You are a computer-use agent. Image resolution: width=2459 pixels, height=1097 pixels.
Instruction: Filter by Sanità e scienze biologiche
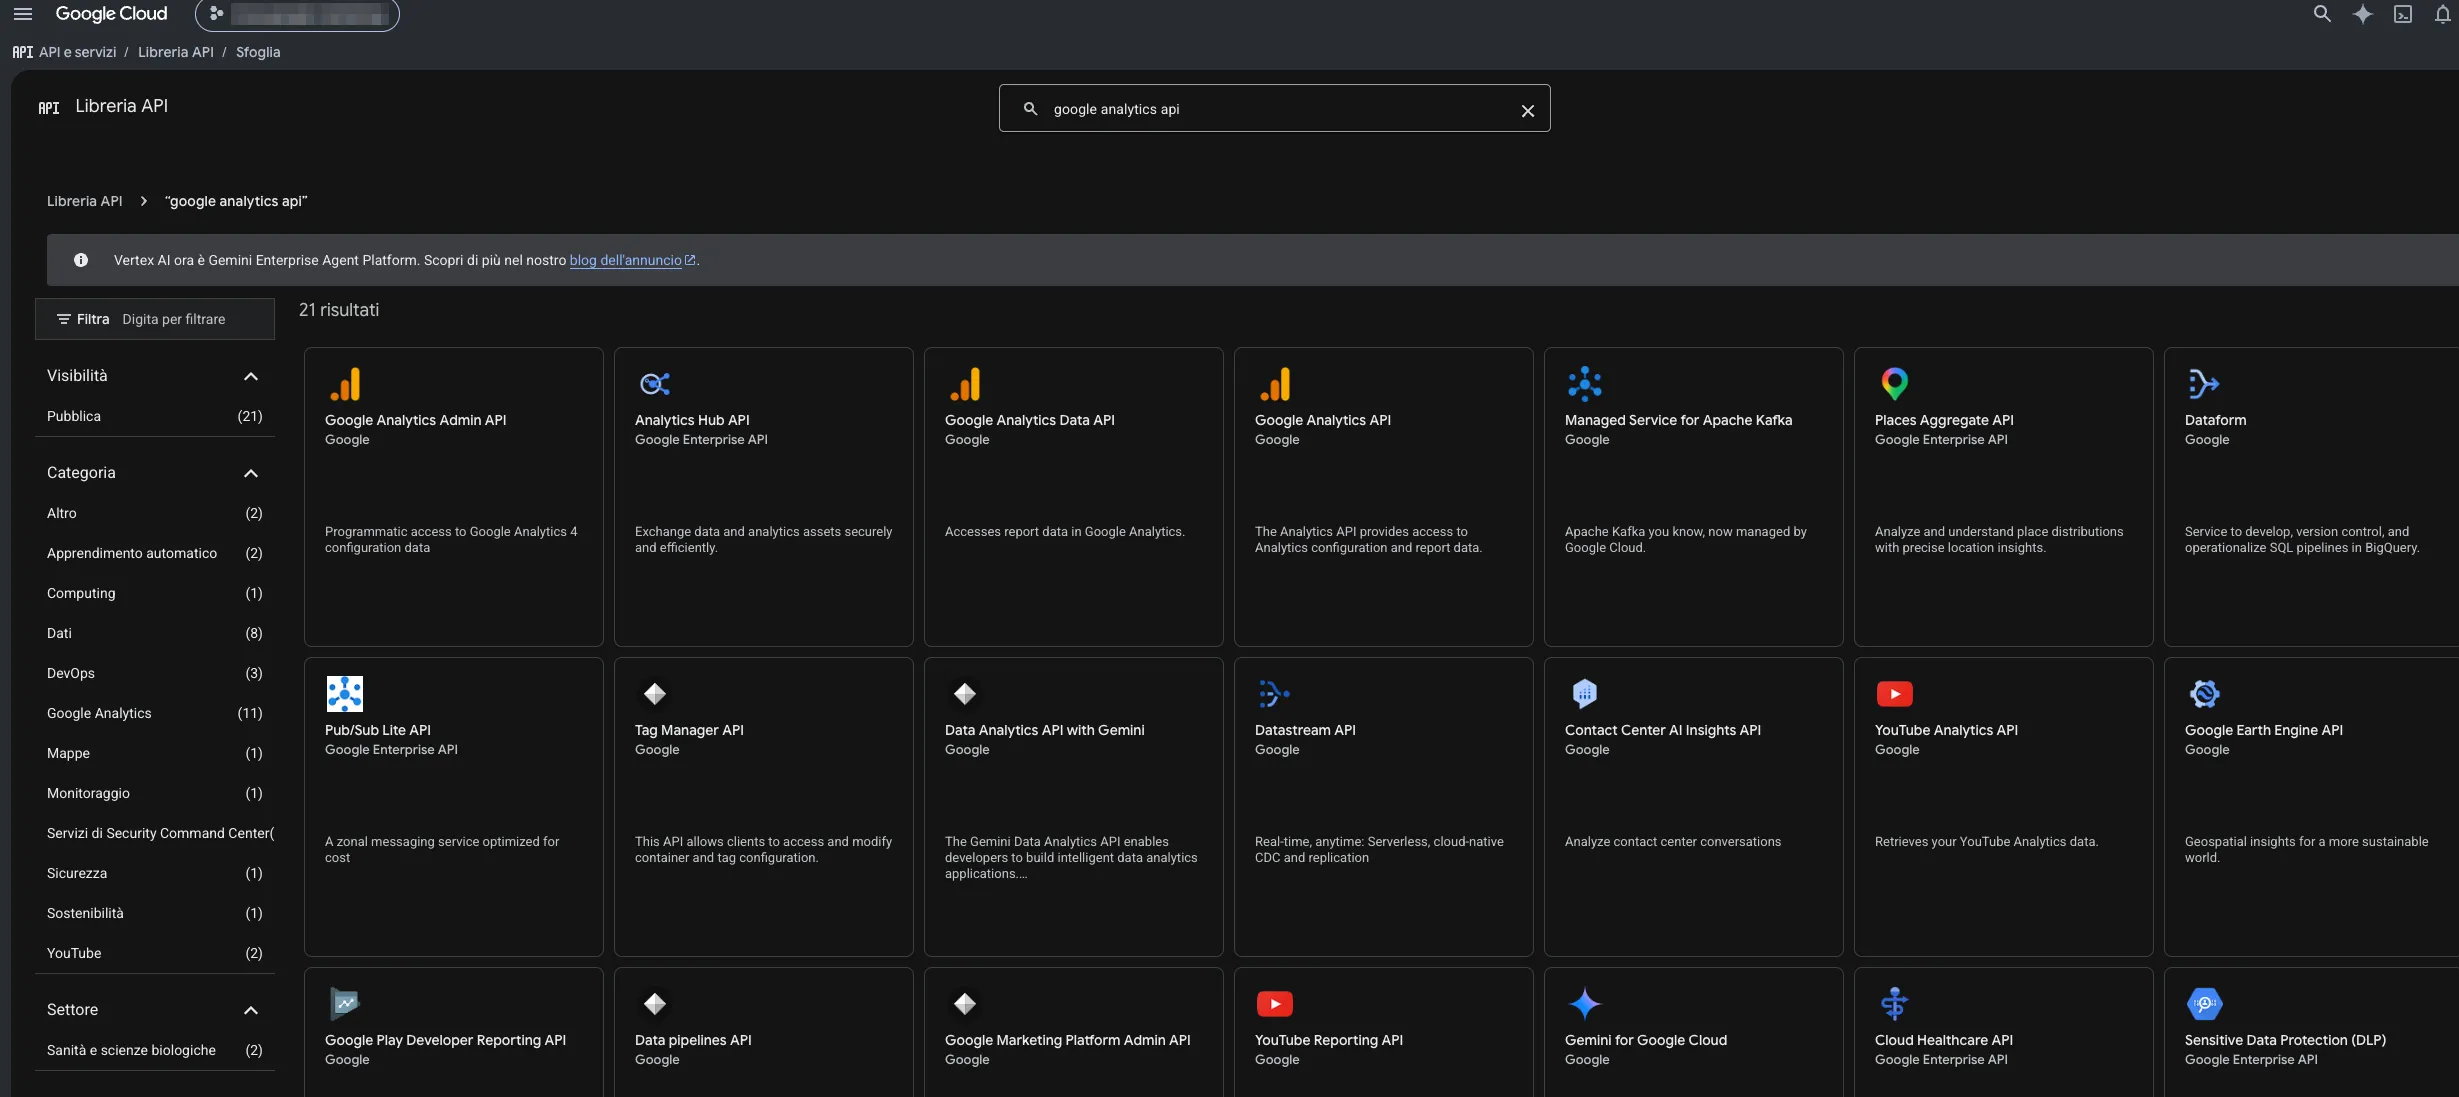[155, 1050]
